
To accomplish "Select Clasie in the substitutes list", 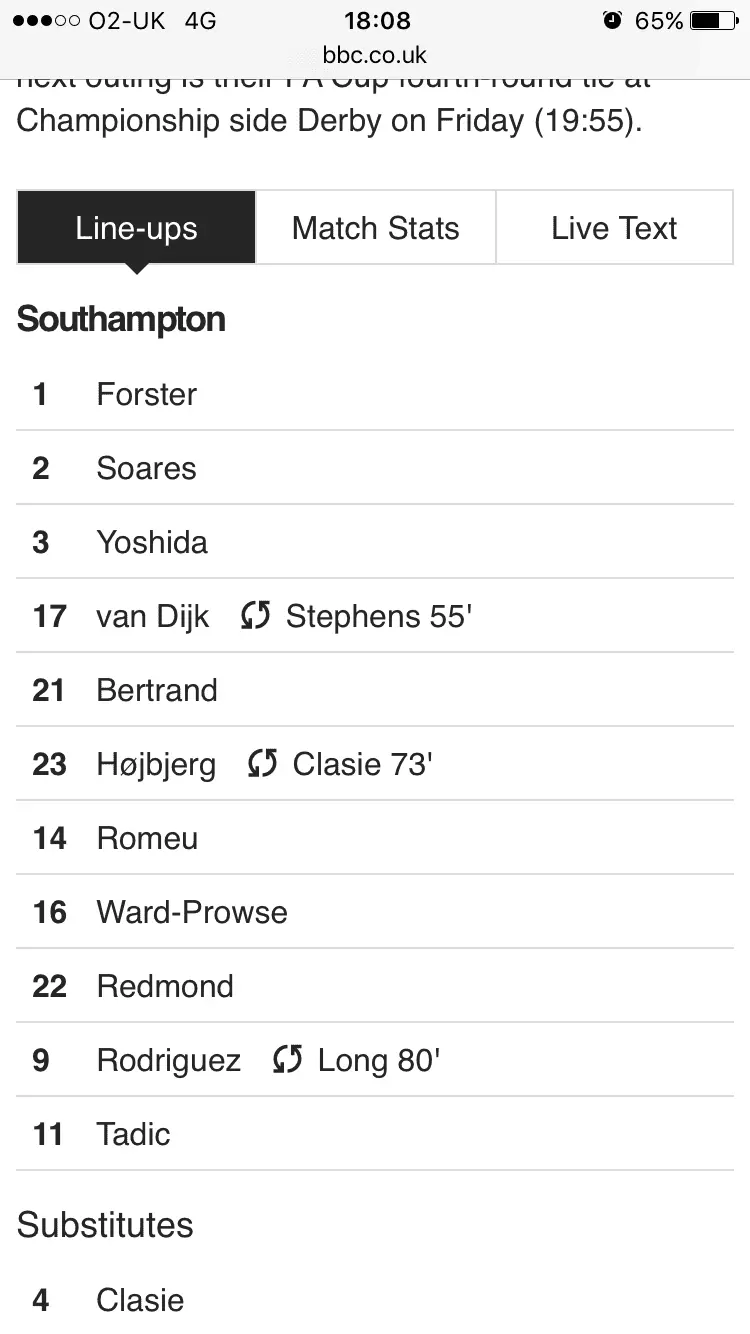I will 140,1300.
